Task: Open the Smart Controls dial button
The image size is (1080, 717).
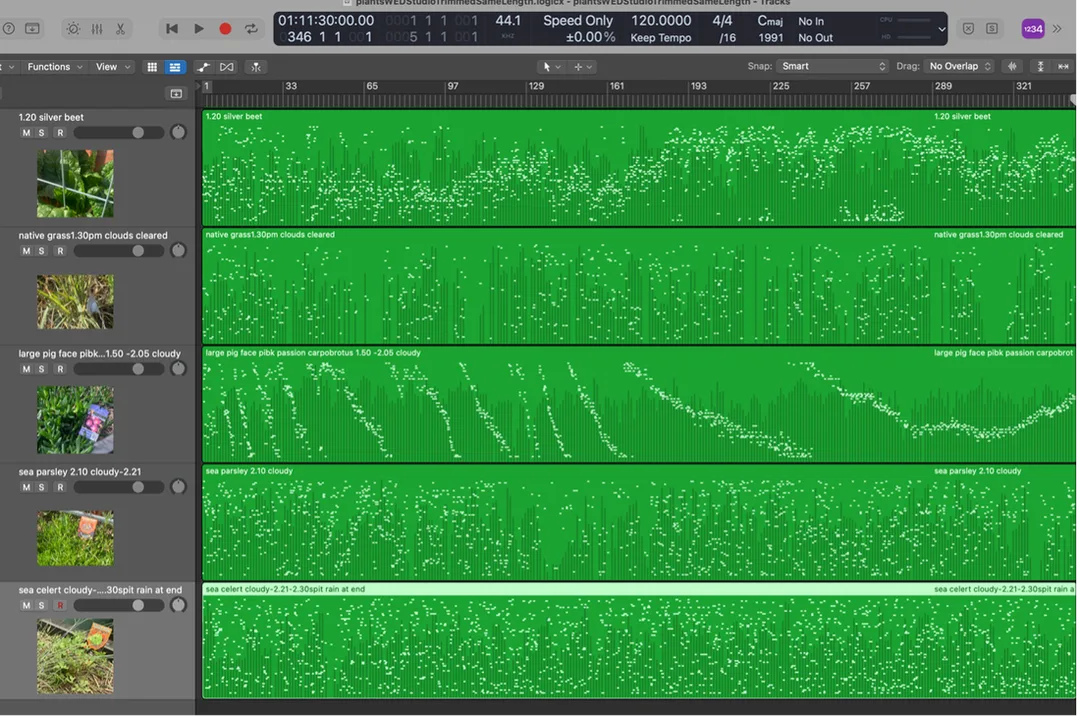Action: coord(73,29)
